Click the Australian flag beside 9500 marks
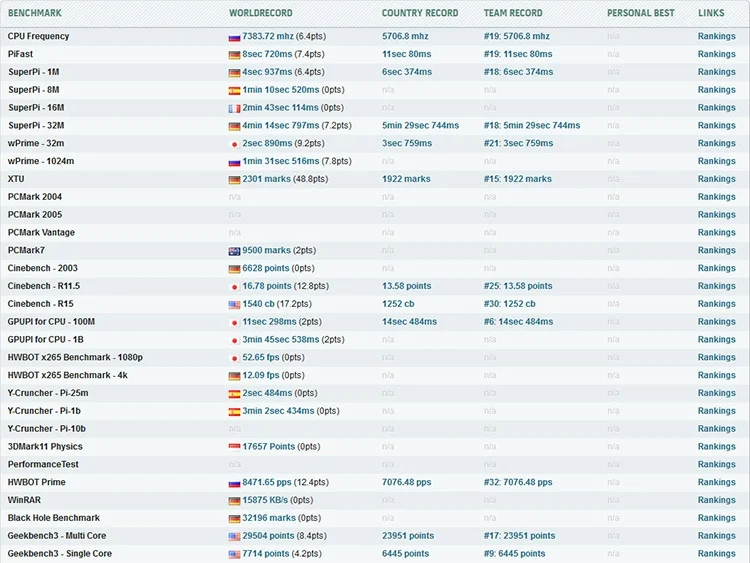 [x=234, y=251]
